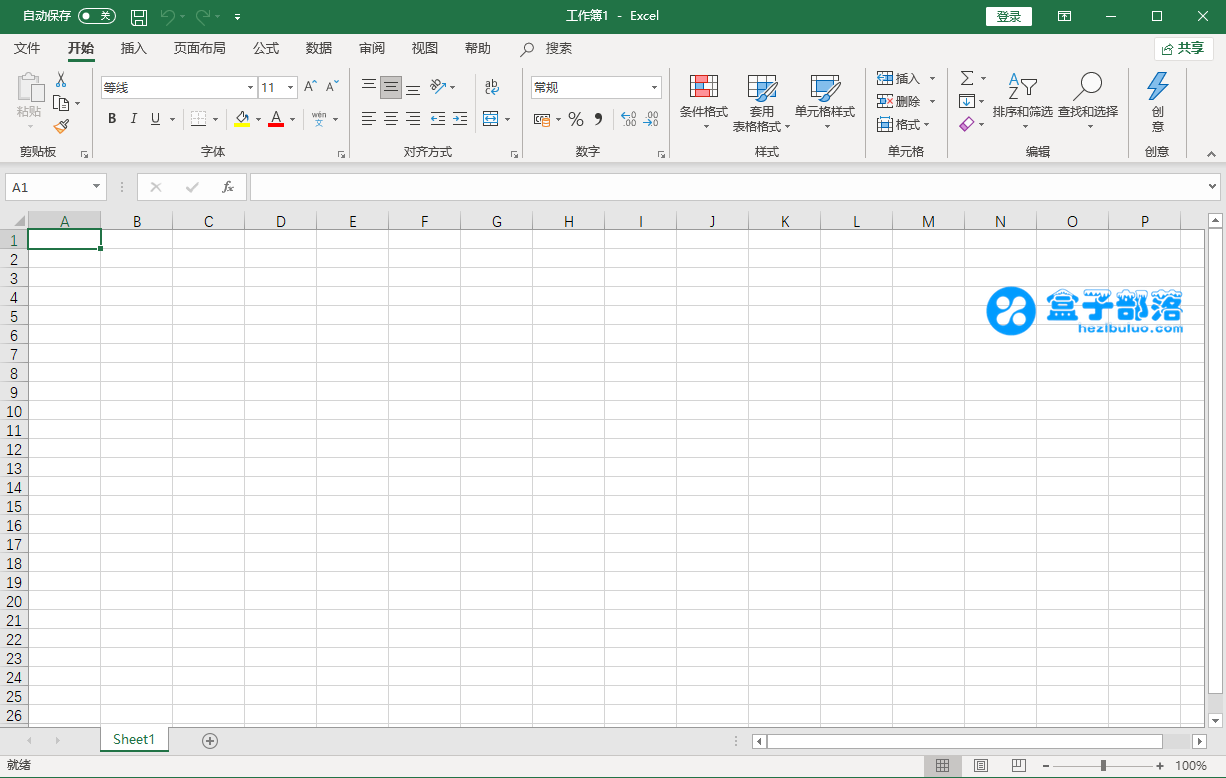
Task: Click the Save icon in title bar
Action: click(x=139, y=16)
